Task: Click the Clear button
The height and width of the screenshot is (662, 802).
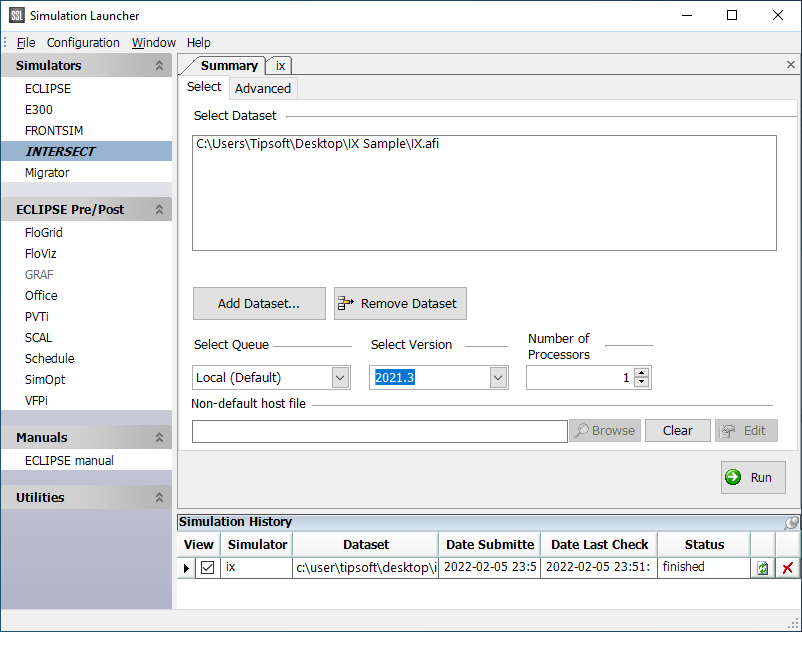Action: [x=678, y=431]
